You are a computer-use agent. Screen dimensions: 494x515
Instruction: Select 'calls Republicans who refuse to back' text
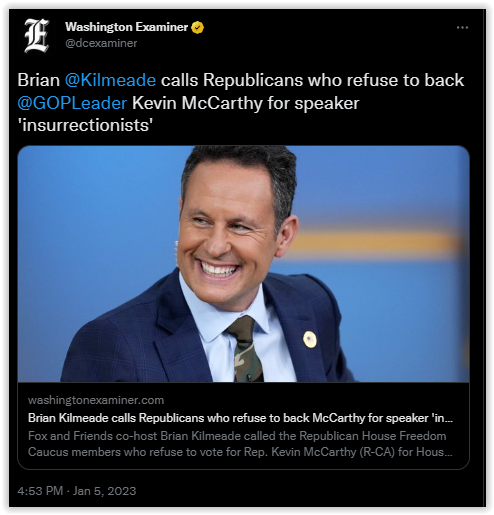pyautogui.click(x=312, y=80)
